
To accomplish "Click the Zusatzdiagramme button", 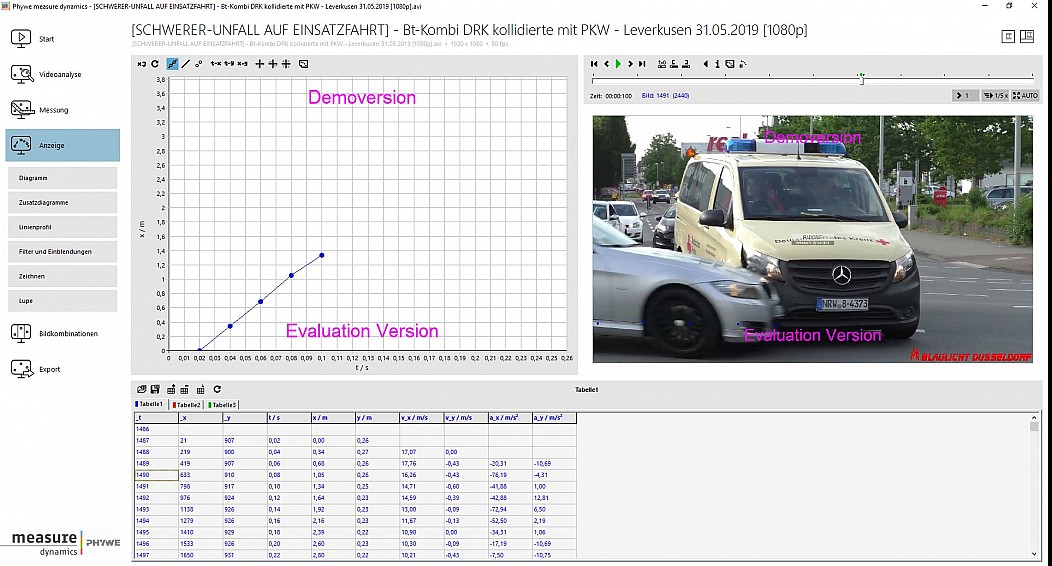I will click(62, 203).
